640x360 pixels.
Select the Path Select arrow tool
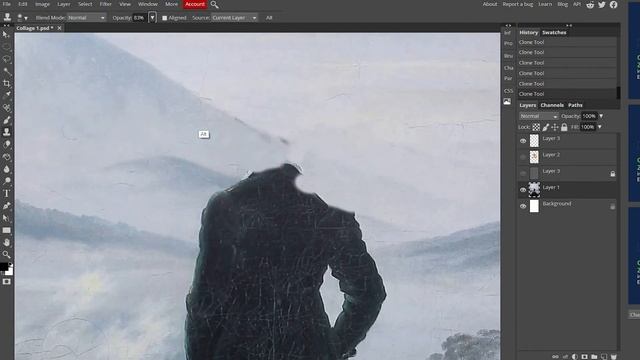pos(6,218)
